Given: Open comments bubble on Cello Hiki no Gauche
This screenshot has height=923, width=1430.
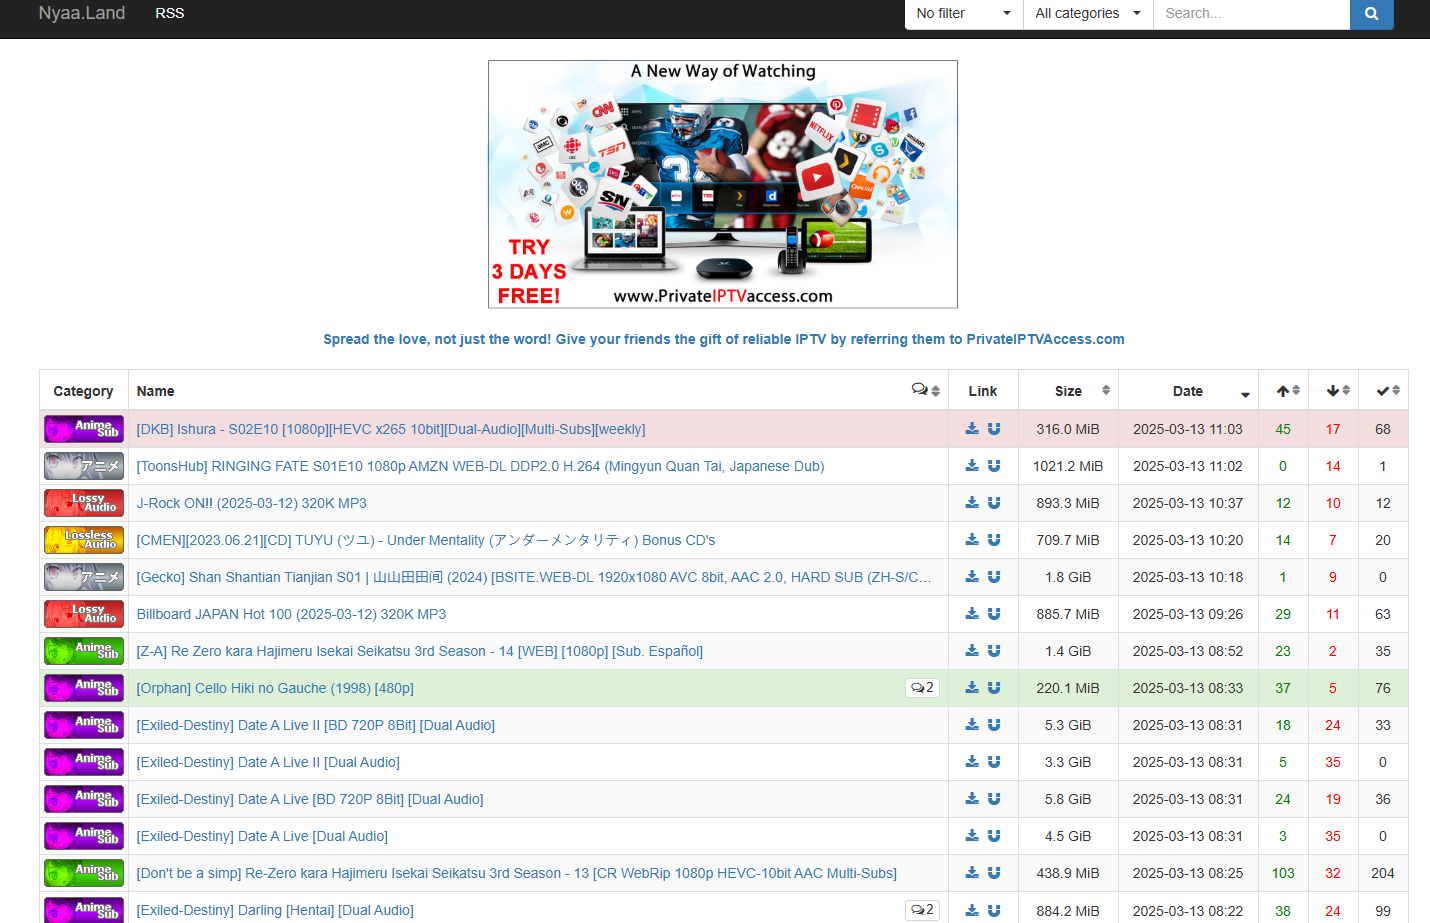Looking at the screenshot, I should 922,688.
